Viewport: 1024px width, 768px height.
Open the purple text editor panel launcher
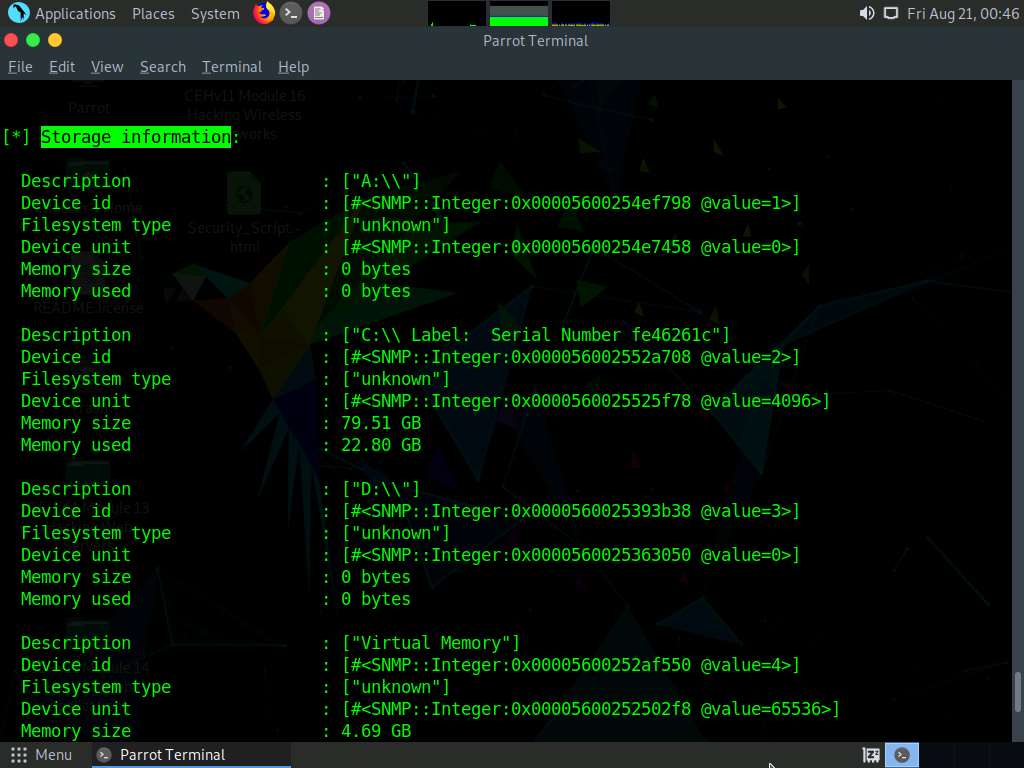tap(319, 13)
